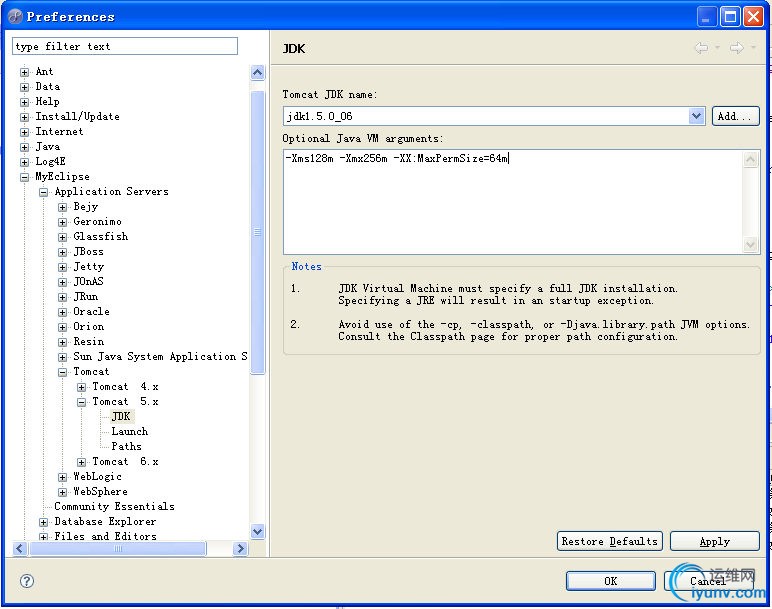Click the Apply button
Viewport: 772px width, 609px height.
click(714, 541)
